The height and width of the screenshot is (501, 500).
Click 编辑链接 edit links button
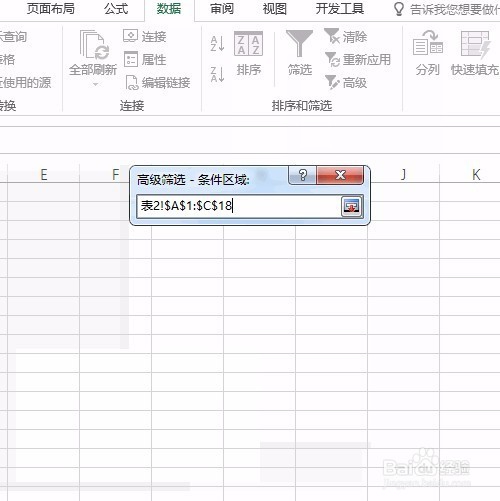click(158, 83)
